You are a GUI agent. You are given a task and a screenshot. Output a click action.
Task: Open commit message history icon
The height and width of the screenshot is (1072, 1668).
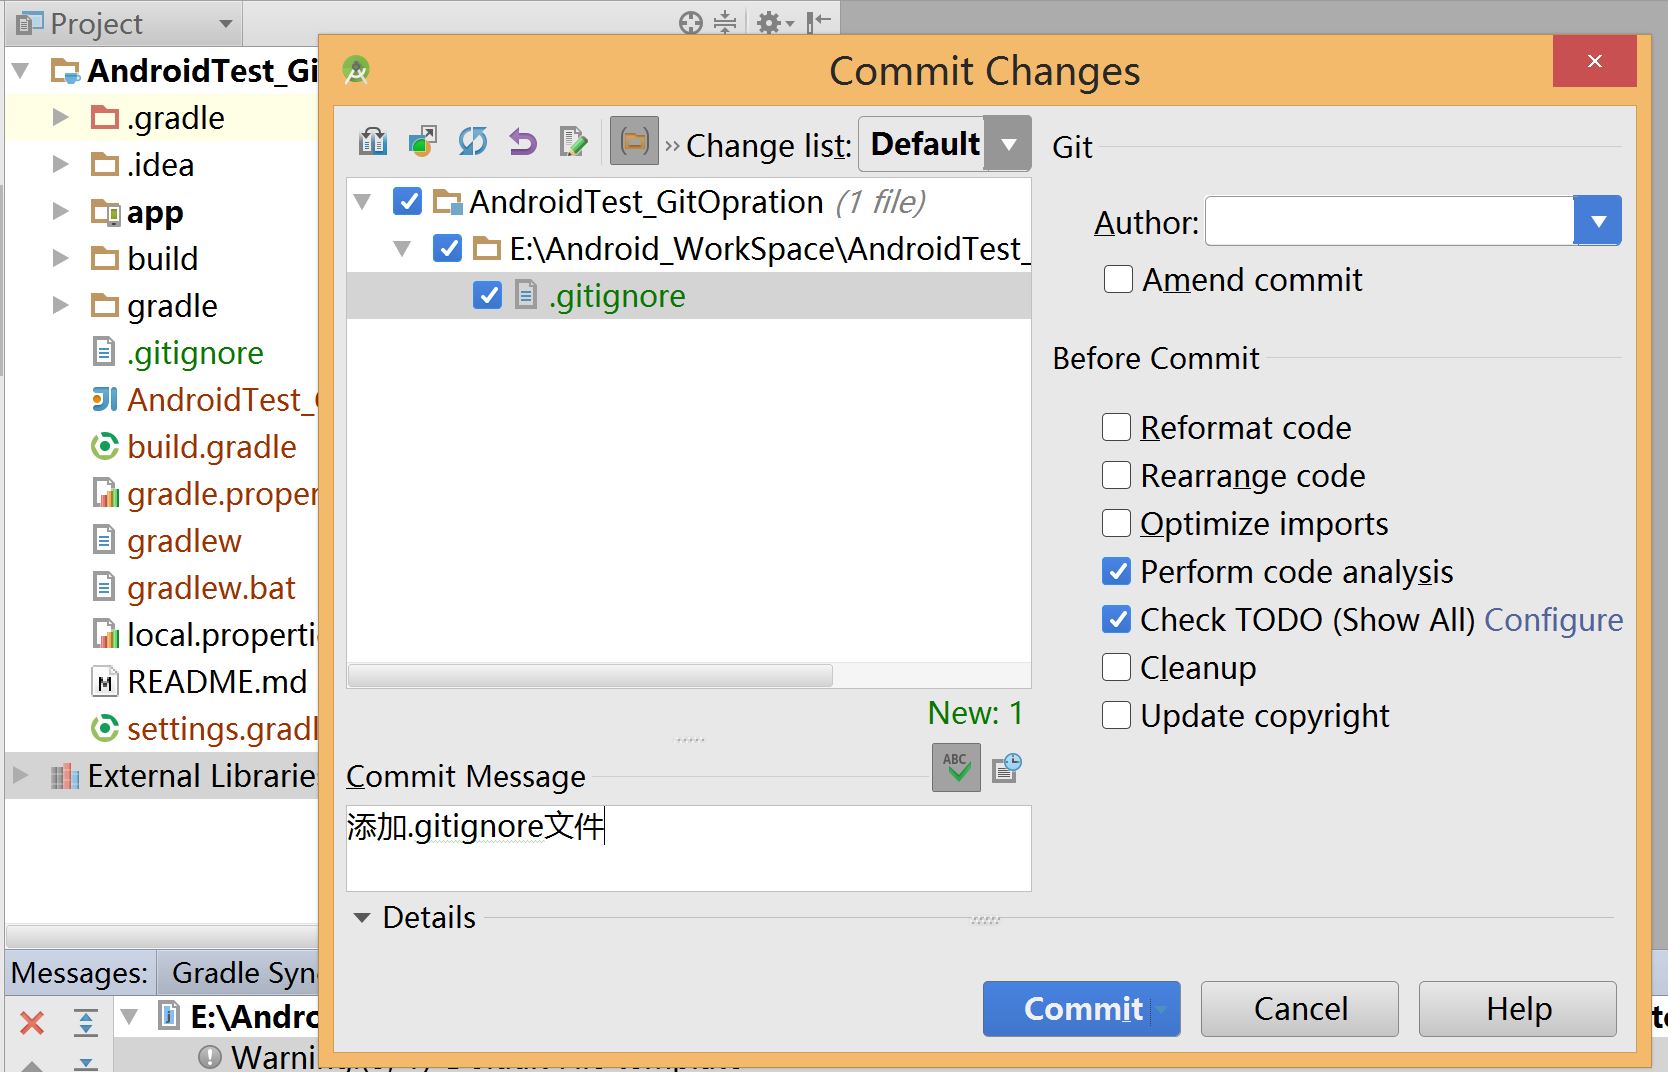(1006, 768)
